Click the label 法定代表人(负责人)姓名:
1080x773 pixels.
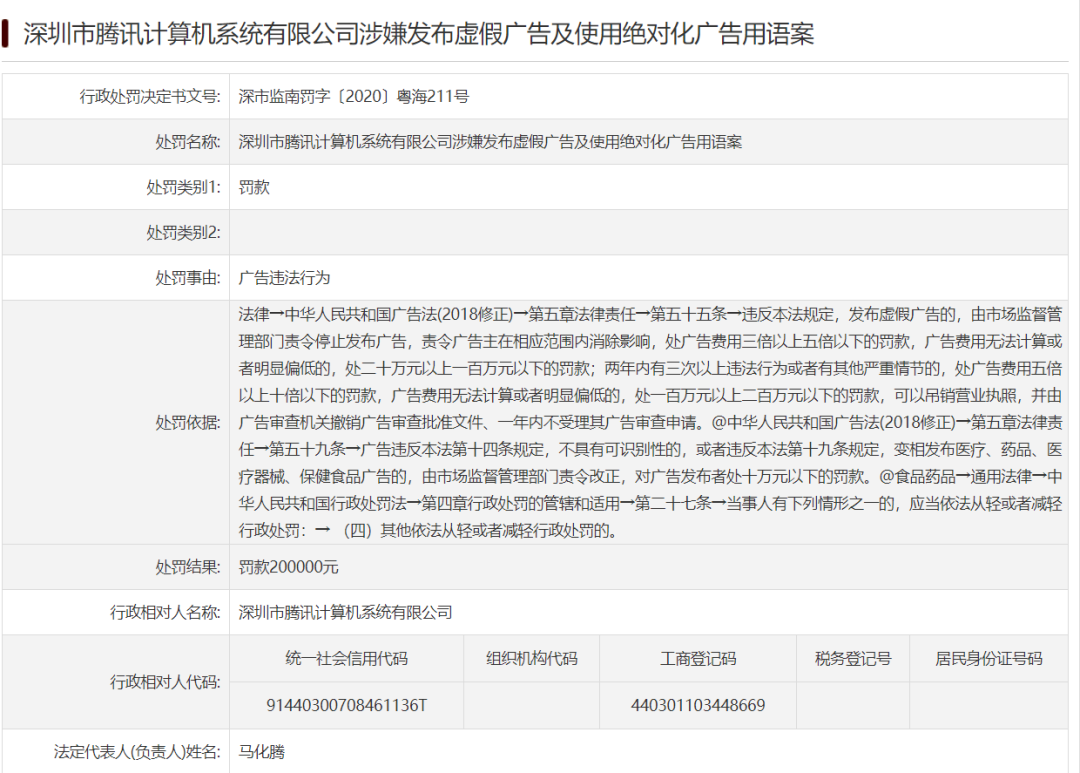click(137, 752)
